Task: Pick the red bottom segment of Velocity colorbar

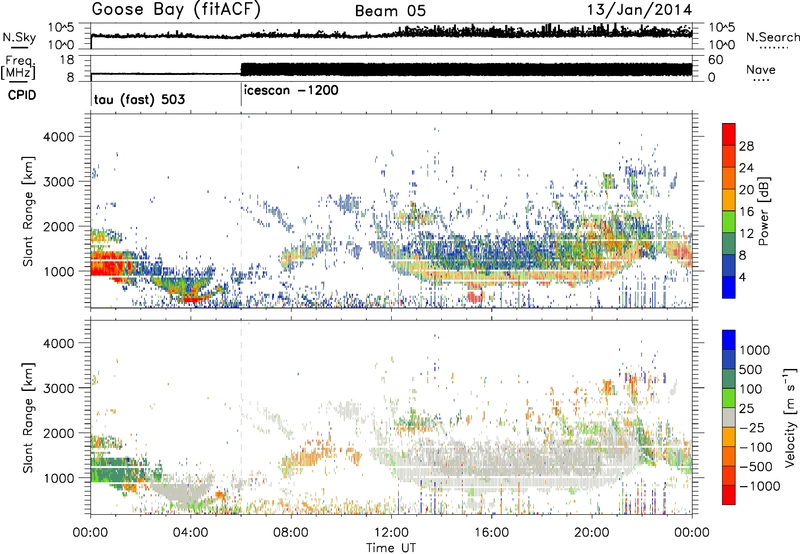Action: point(729,495)
